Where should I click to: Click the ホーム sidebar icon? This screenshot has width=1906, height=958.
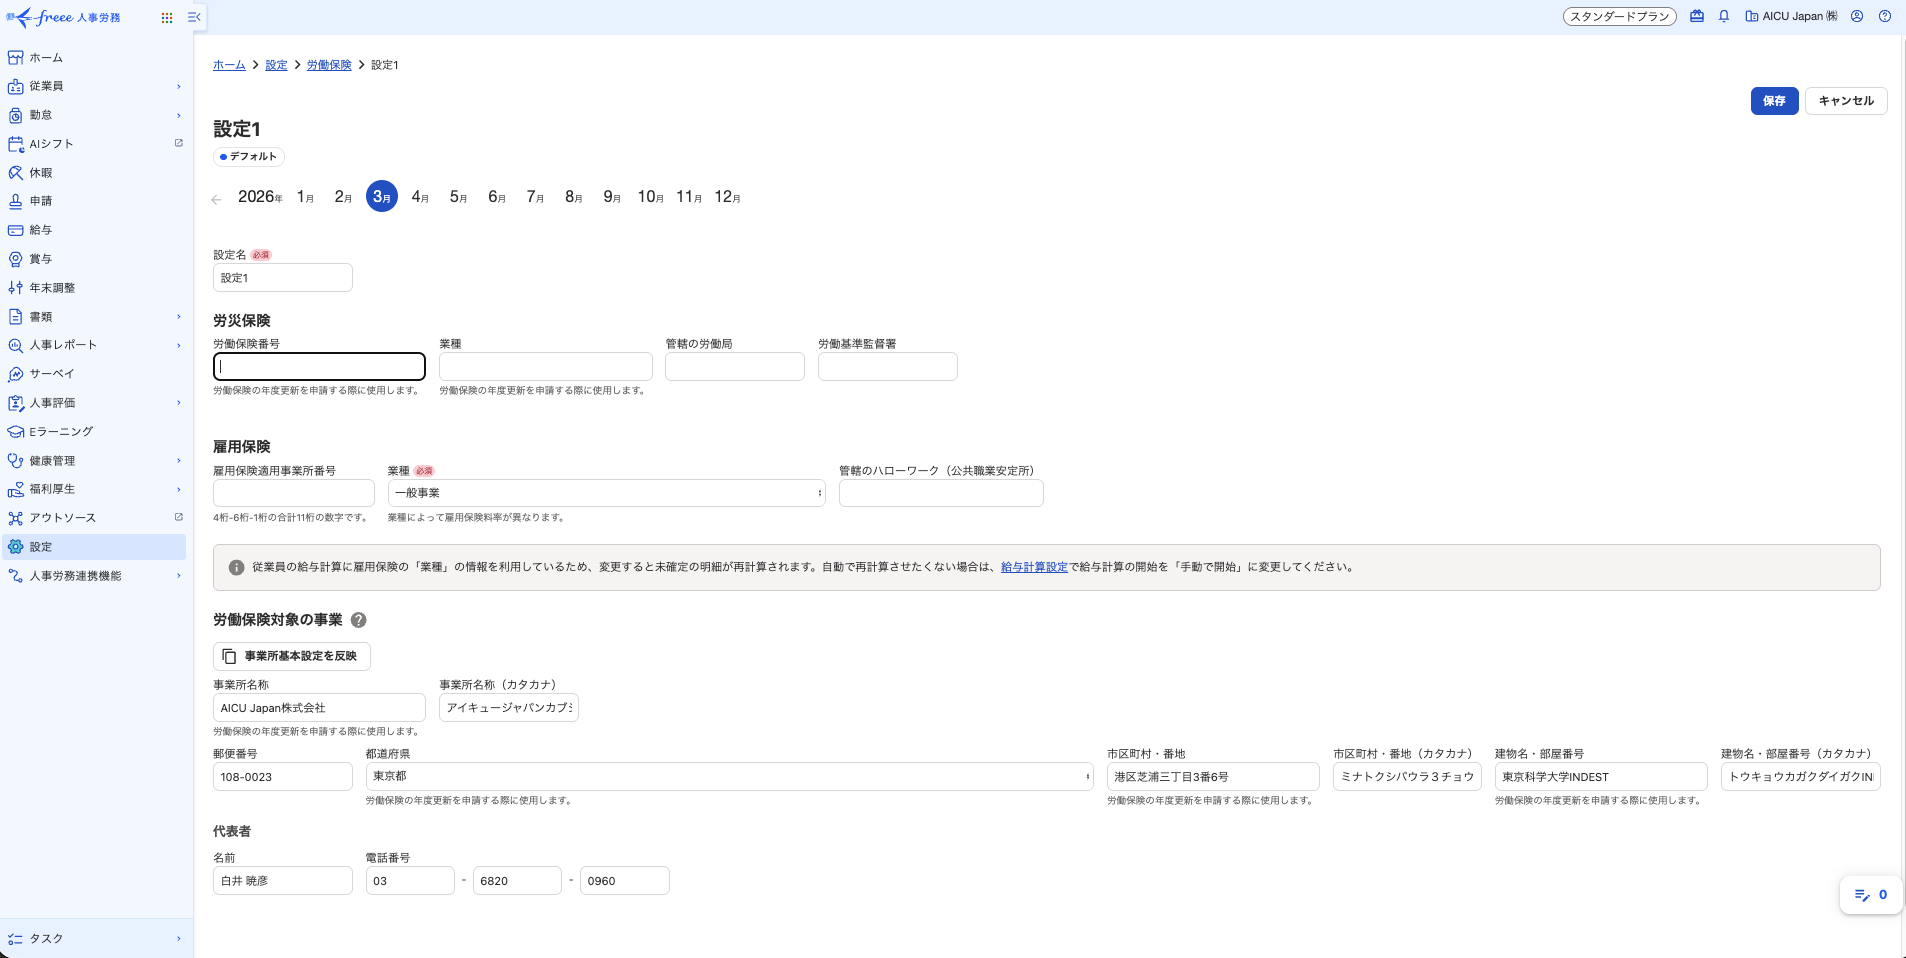(x=16, y=58)
